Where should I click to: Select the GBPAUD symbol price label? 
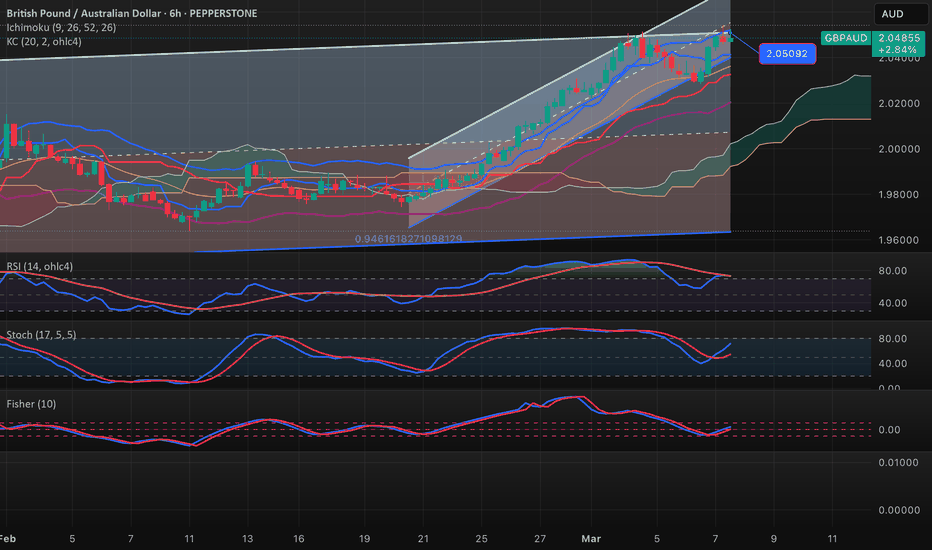tap(845, 38)
